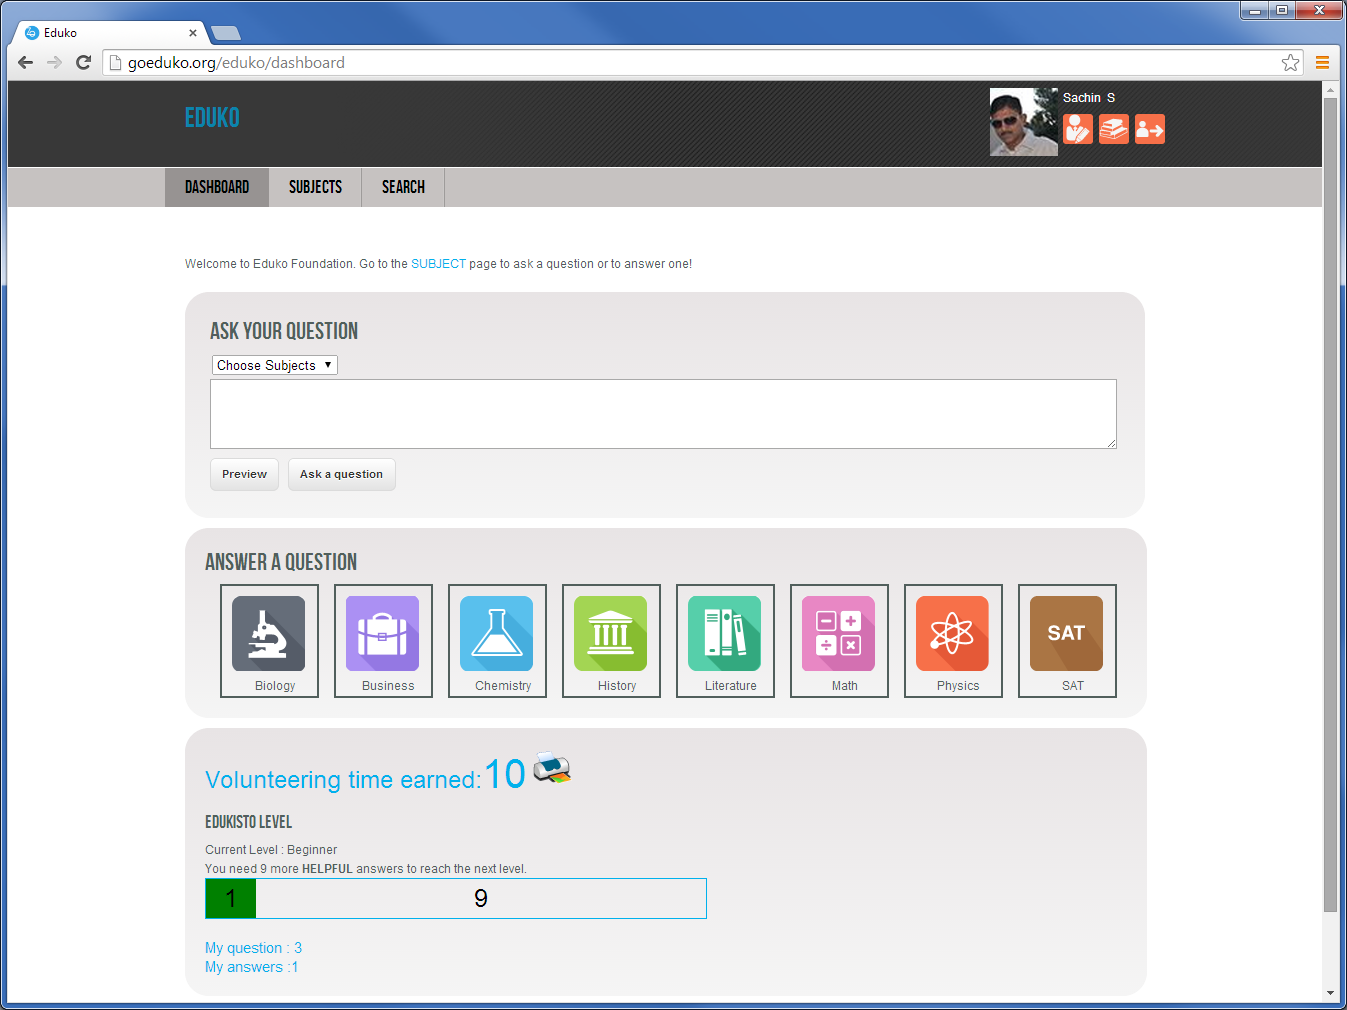Open the History building icon
The width and height of the screenshot is (1347, 1010).
pos(611,634)
